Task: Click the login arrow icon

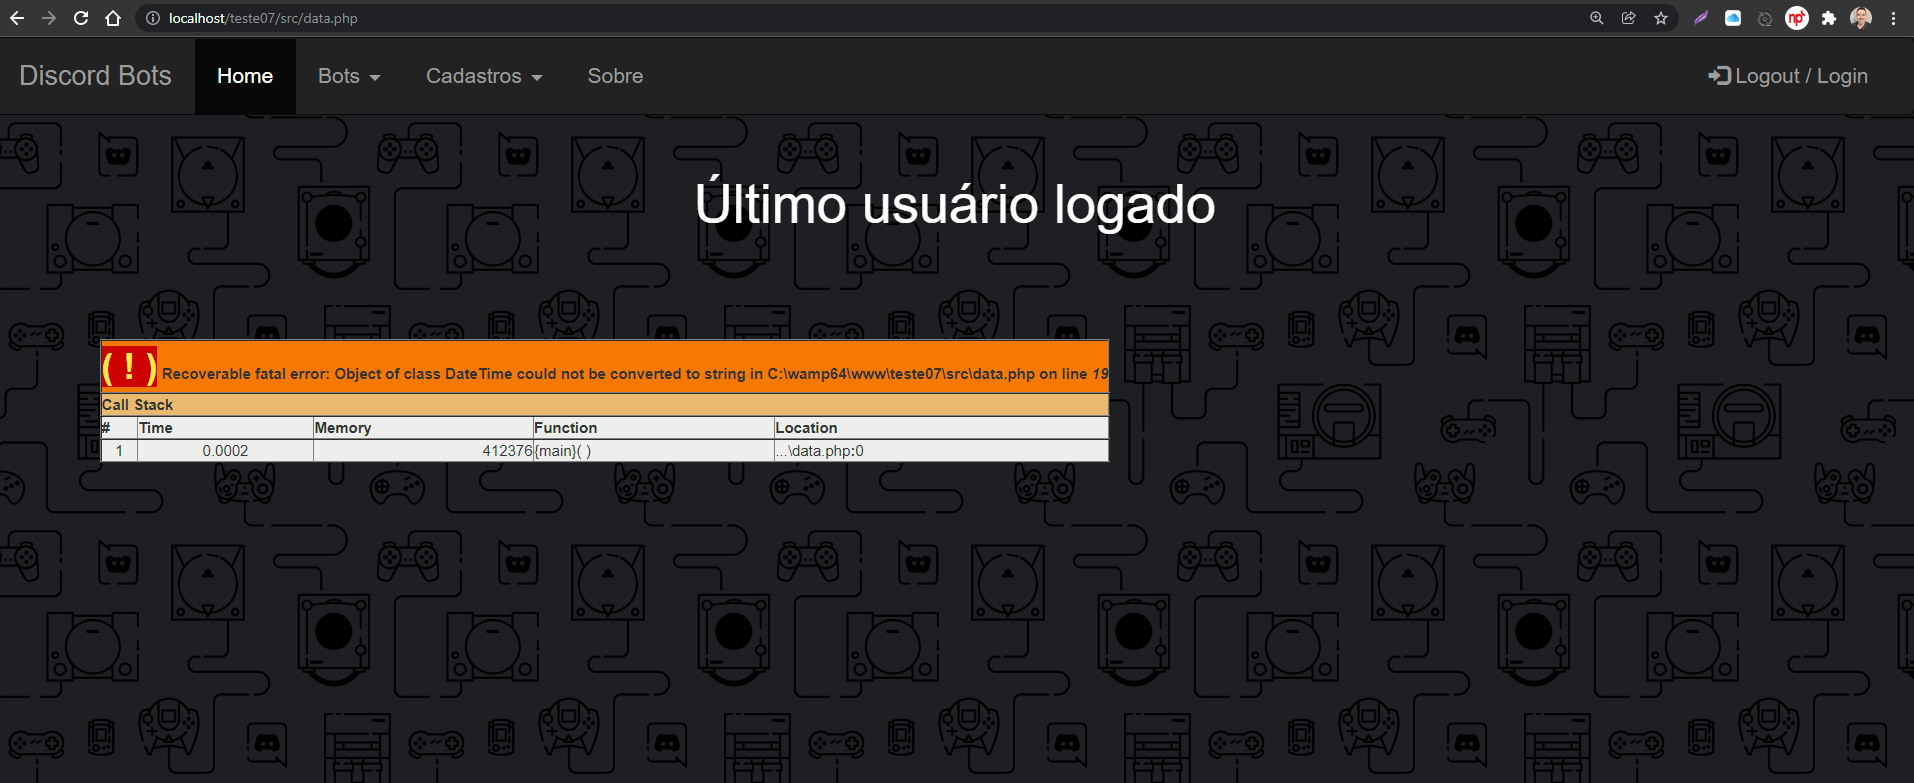Action: (1719, 76)
